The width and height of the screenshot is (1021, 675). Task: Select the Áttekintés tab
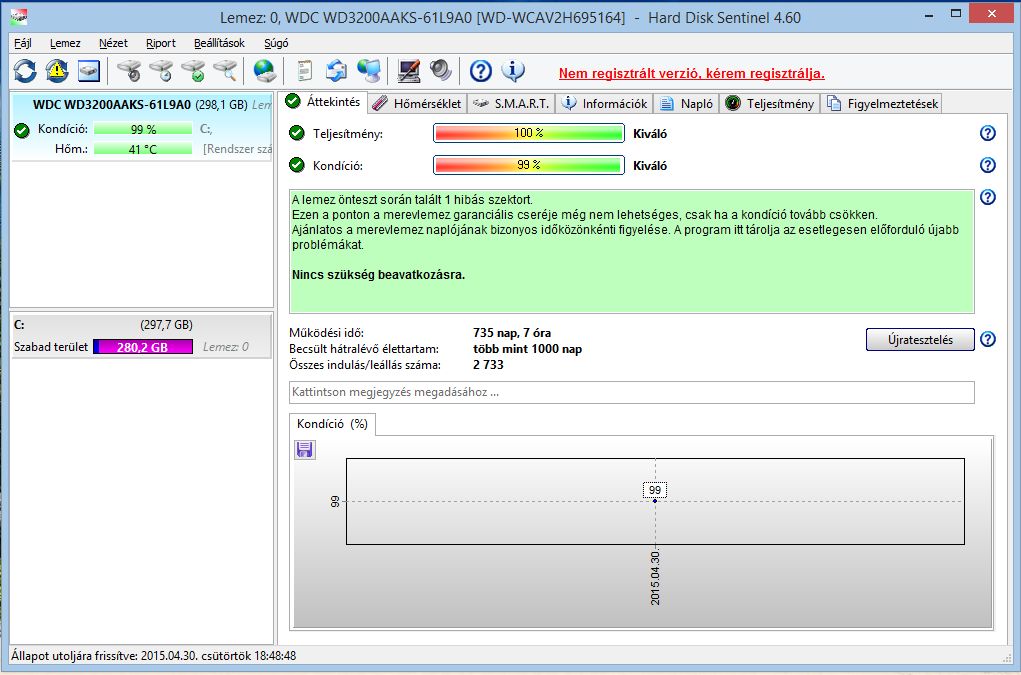(x=324, y=102)
